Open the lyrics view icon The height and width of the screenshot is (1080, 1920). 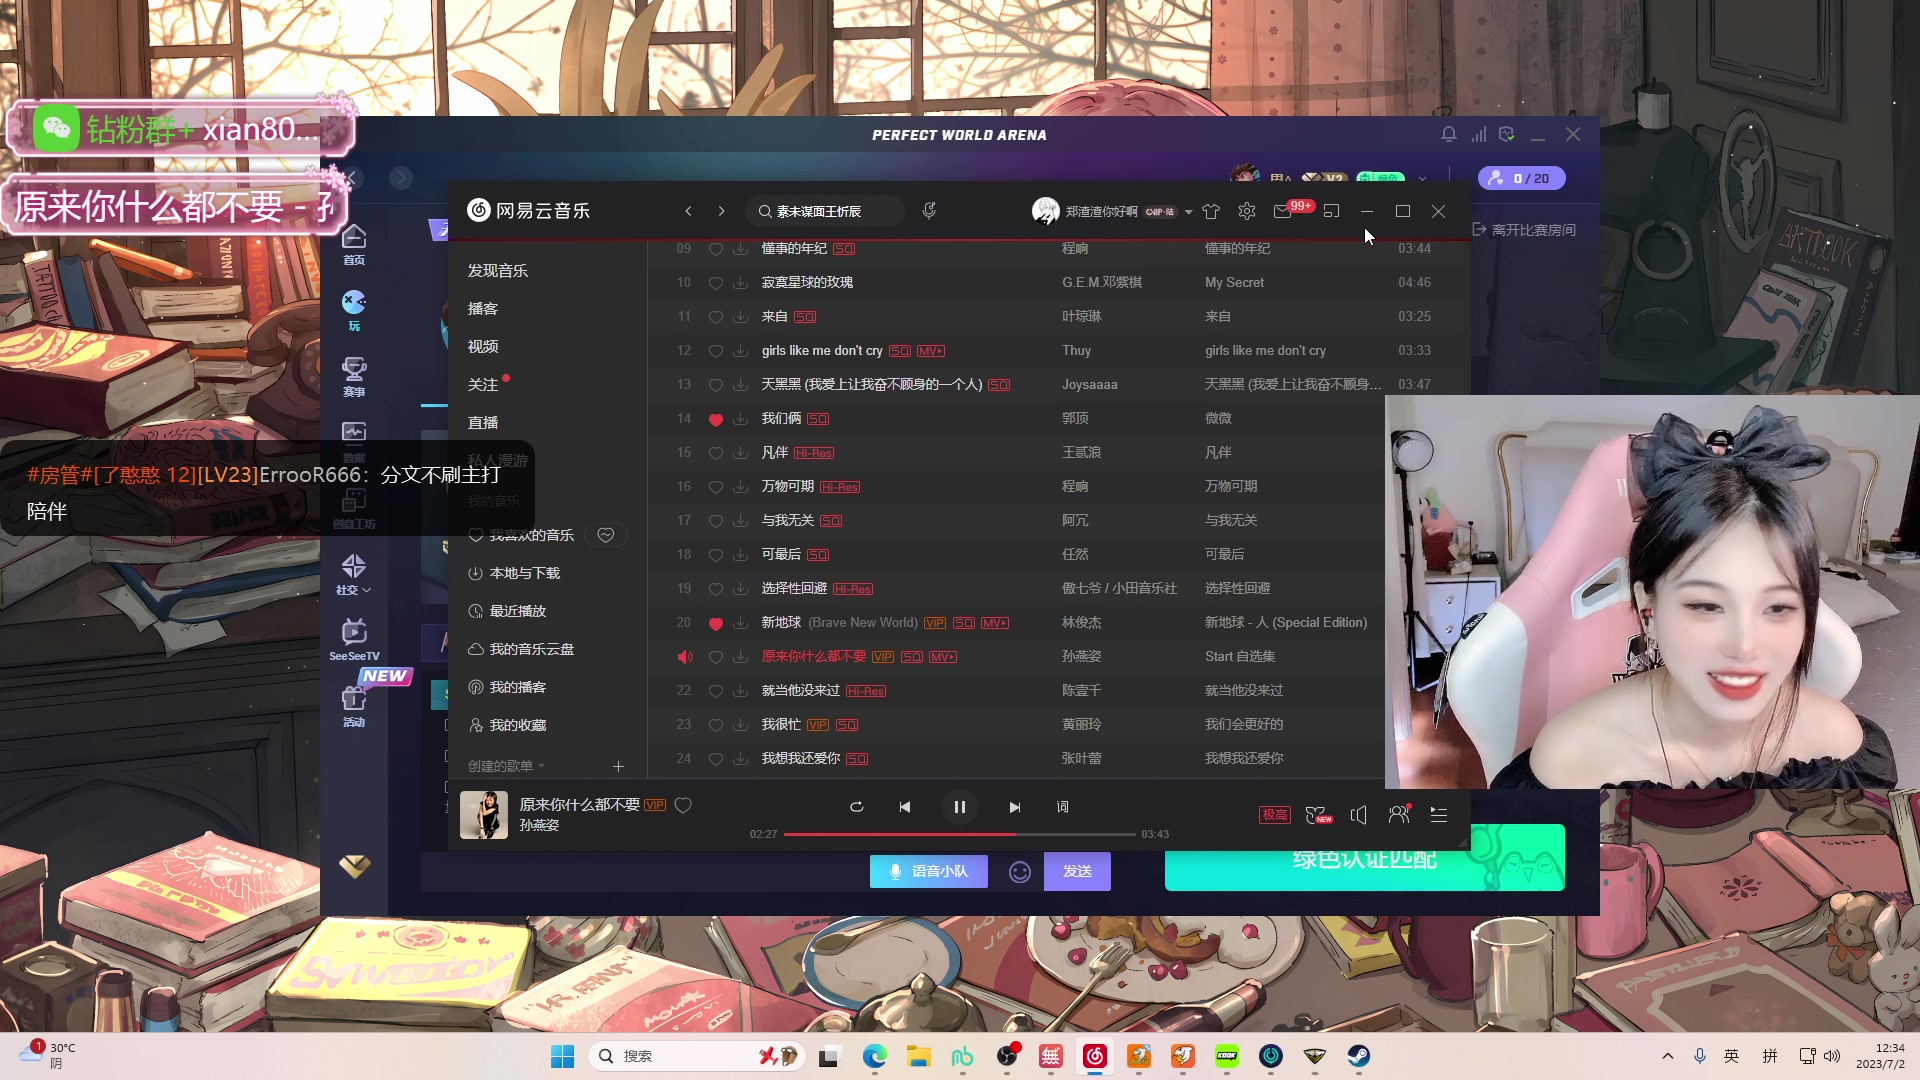coord(1063,807)
